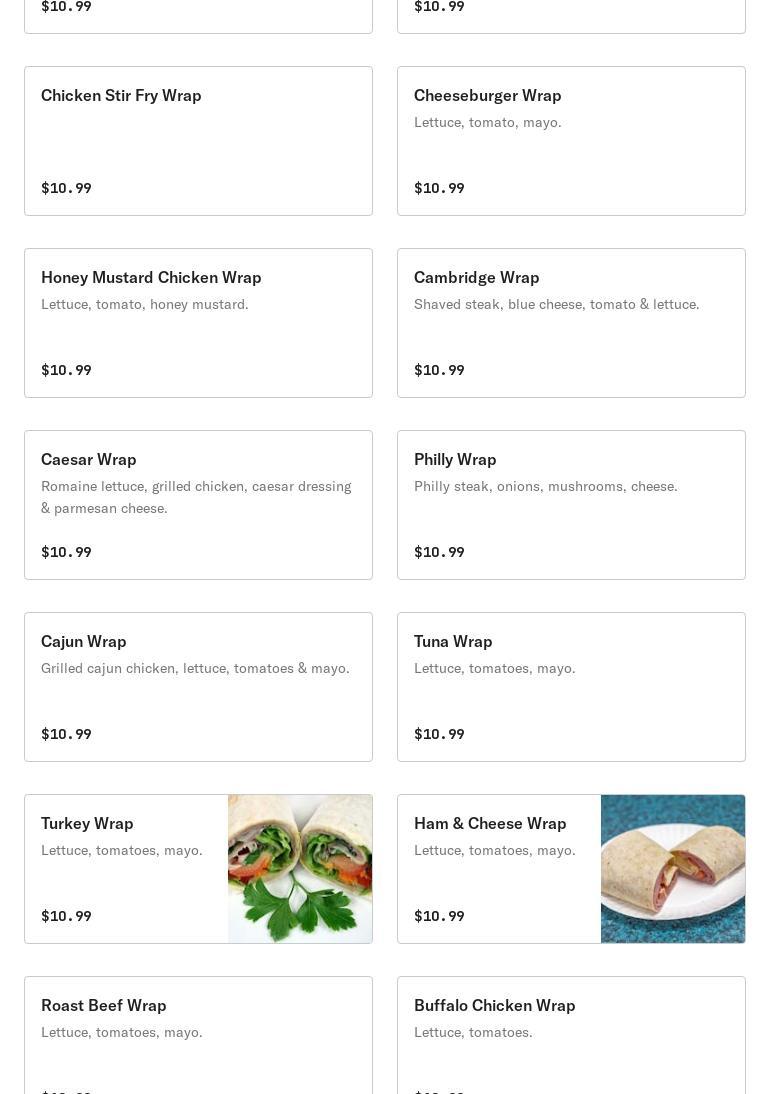Viewport: 770px width, 1094px height.
Task: Click the Cajun Wrap grilled chicken description
Action: [195, 668]
